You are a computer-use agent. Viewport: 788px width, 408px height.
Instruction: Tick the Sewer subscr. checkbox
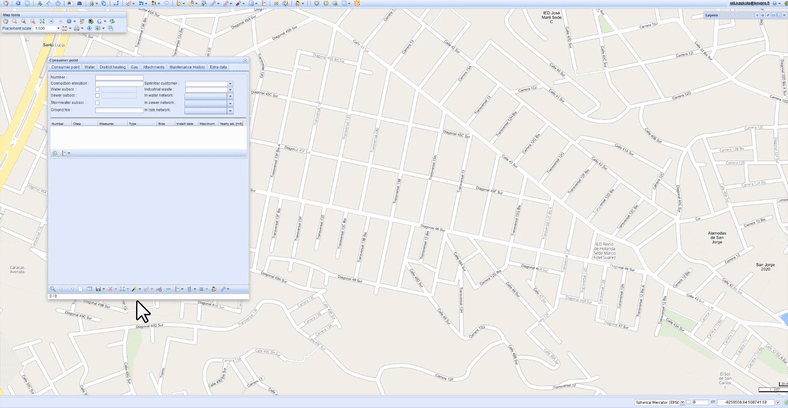97,95
